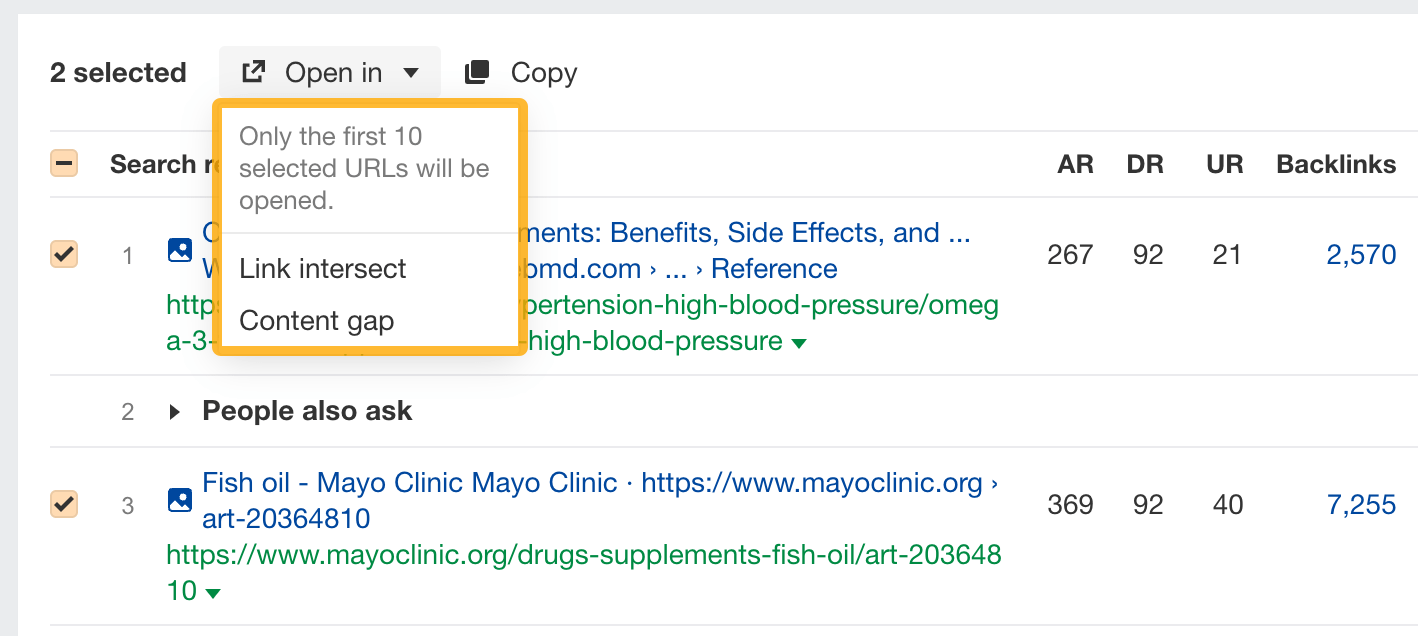Viewport: 1418px width, 636px height.
Task: Click the Open in external-link icon
Action: point(254,72)
